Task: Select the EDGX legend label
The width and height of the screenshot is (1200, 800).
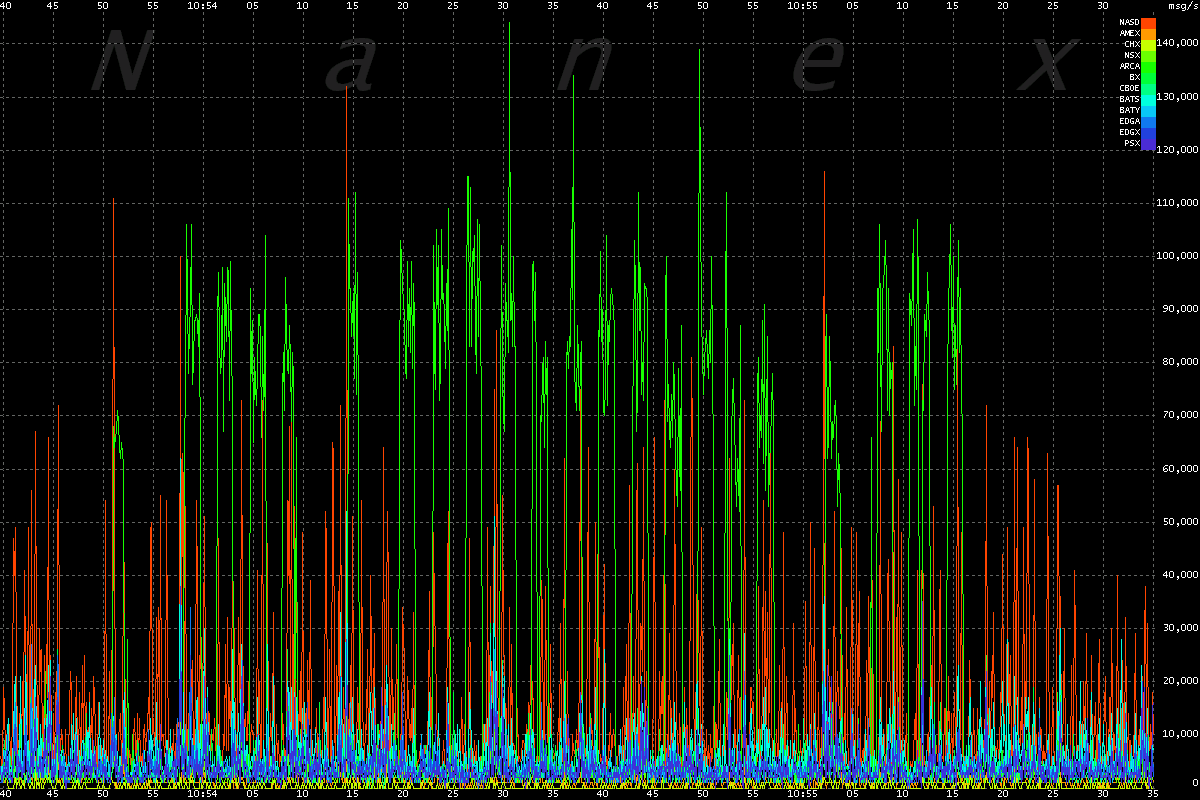Action: [1129, 131]
